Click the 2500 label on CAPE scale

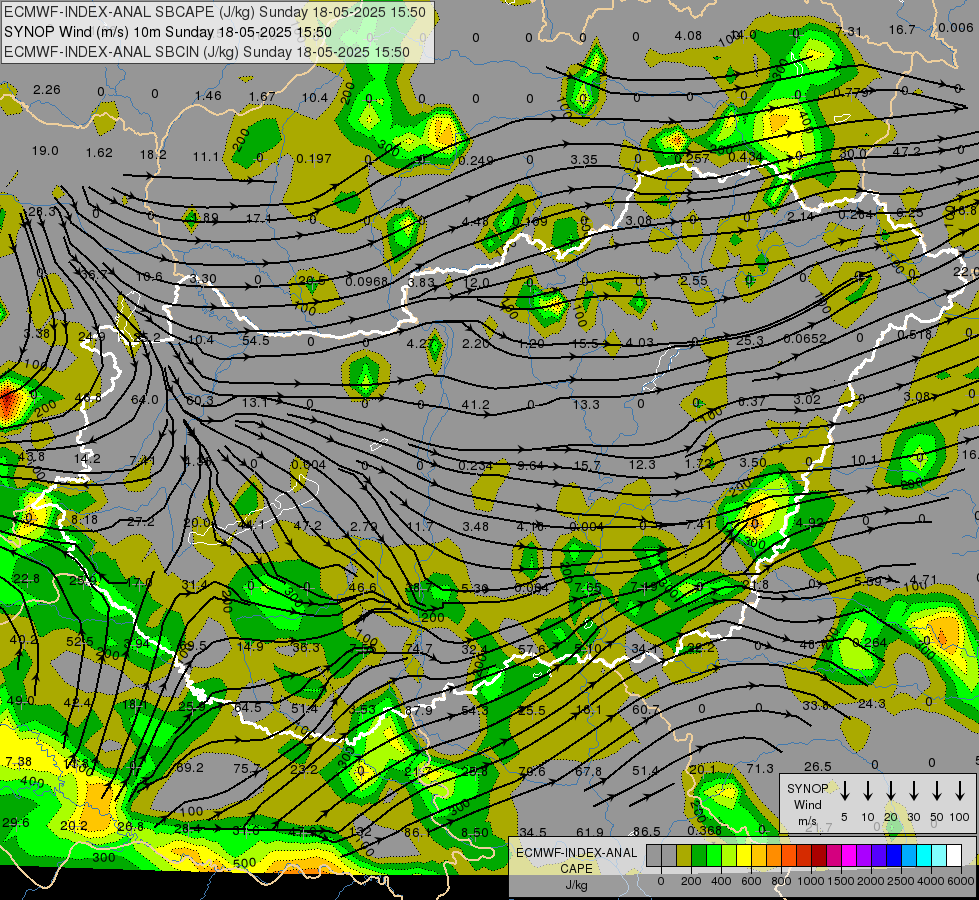[x=900, y=881]
